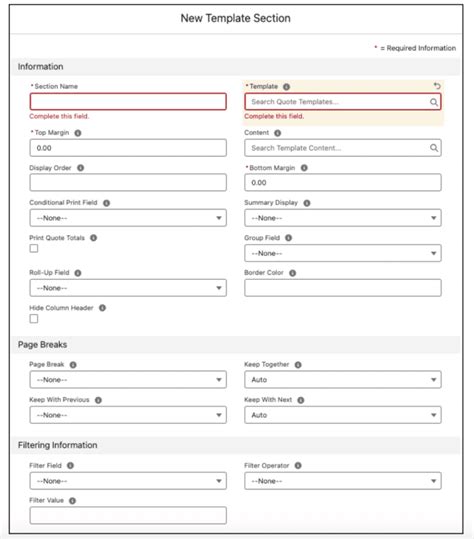Open the Page Break dropdown
Image resolution: width=474 pixels, height=539 pixels.
click(128, 380)
